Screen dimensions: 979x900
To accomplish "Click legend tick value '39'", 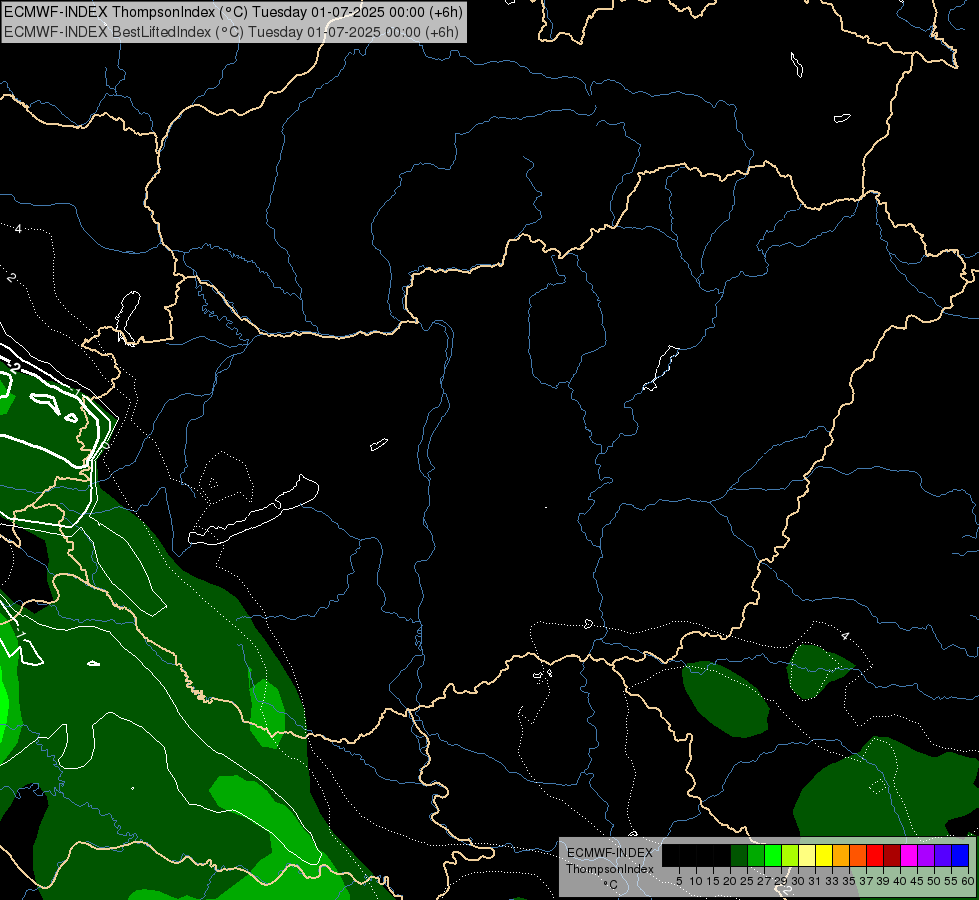I will 883,881.
